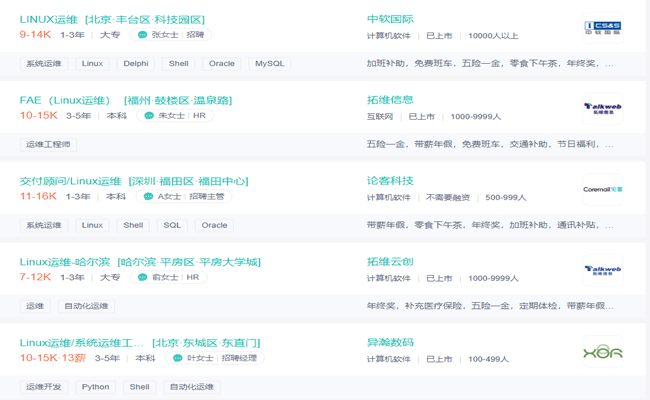Click Linux tag in 交付顾问 listing
The height and width of the screenshot is (400, 650).
92,225
